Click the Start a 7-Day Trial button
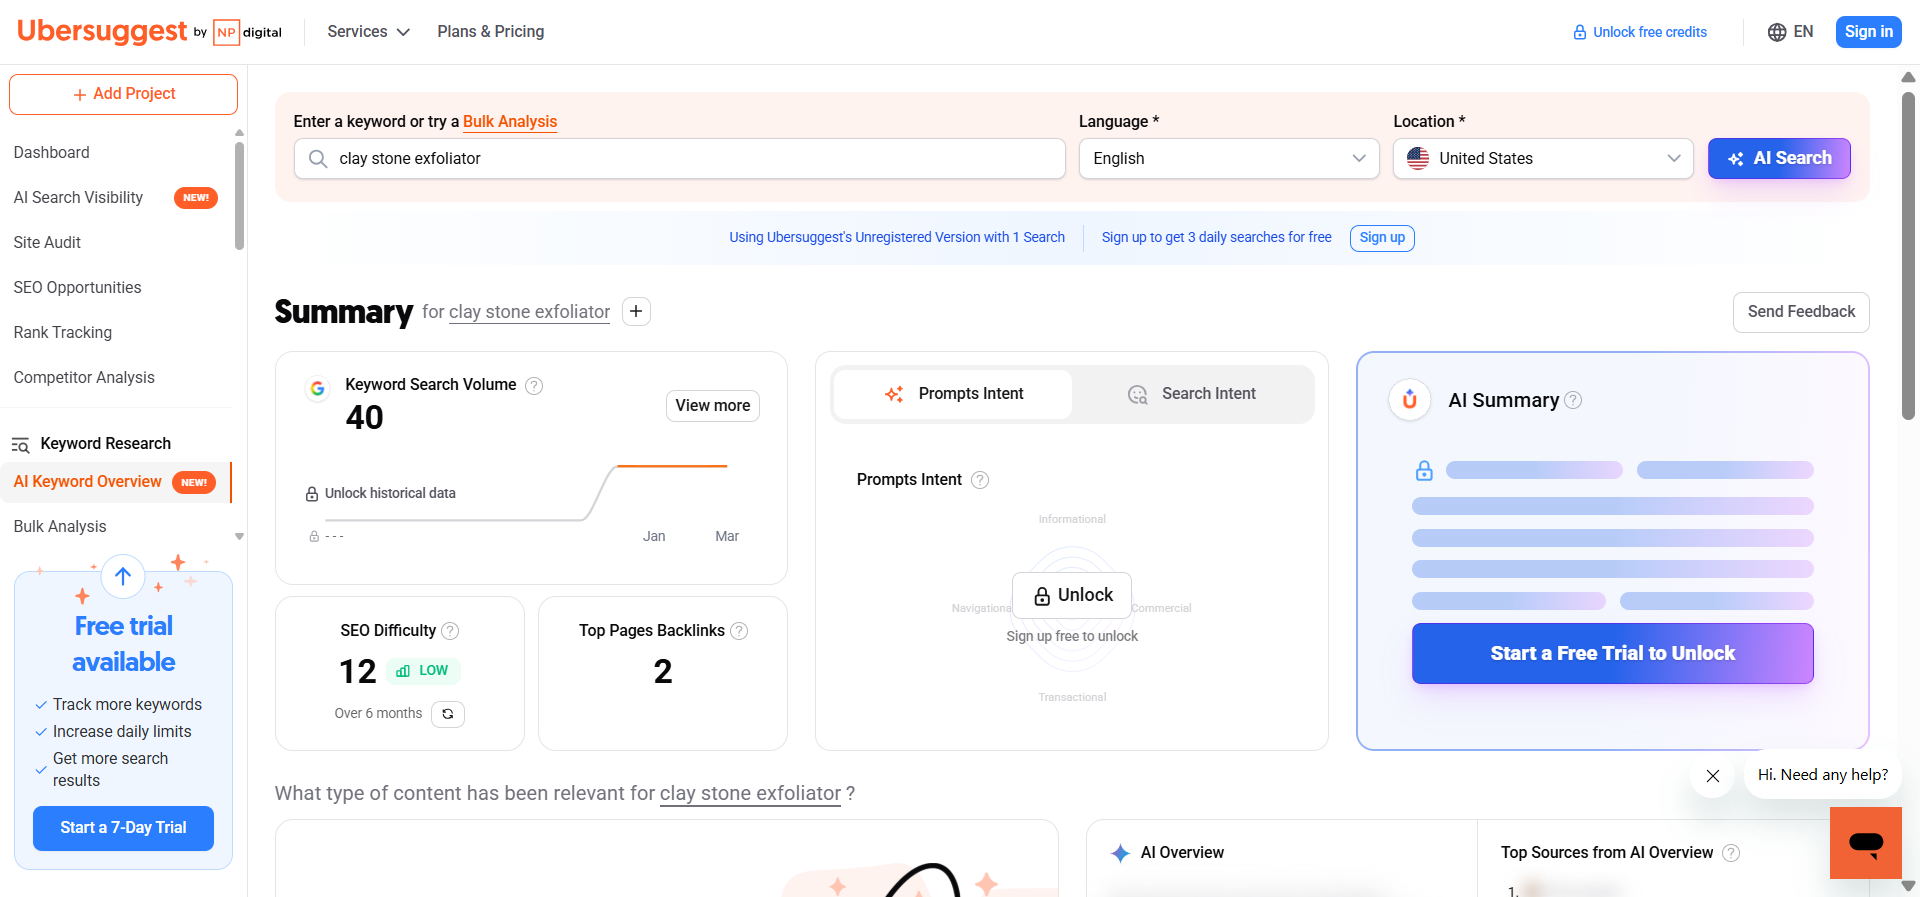Image resolution: width=1920 pixels, height=897 pixels. click(x=123, y=829)
